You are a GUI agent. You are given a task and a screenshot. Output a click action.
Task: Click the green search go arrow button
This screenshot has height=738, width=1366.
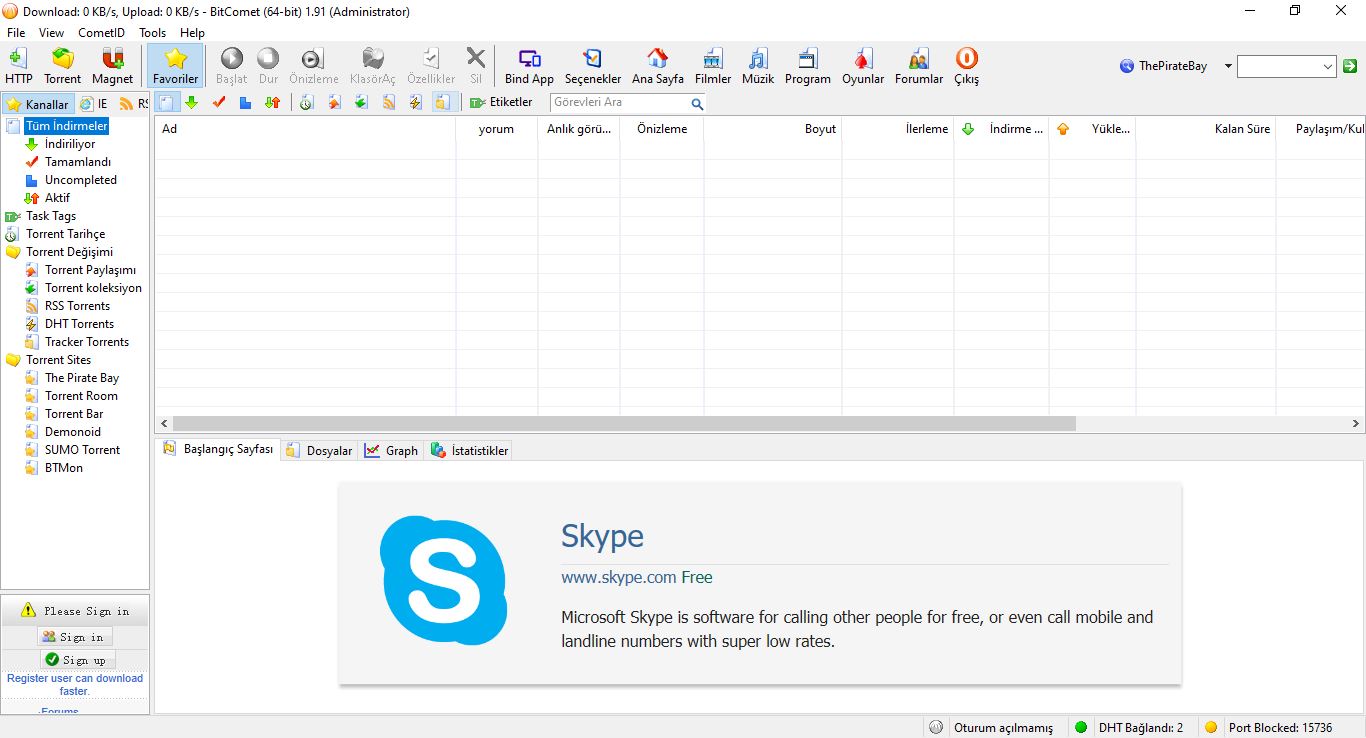click(x=1350, y=66)
